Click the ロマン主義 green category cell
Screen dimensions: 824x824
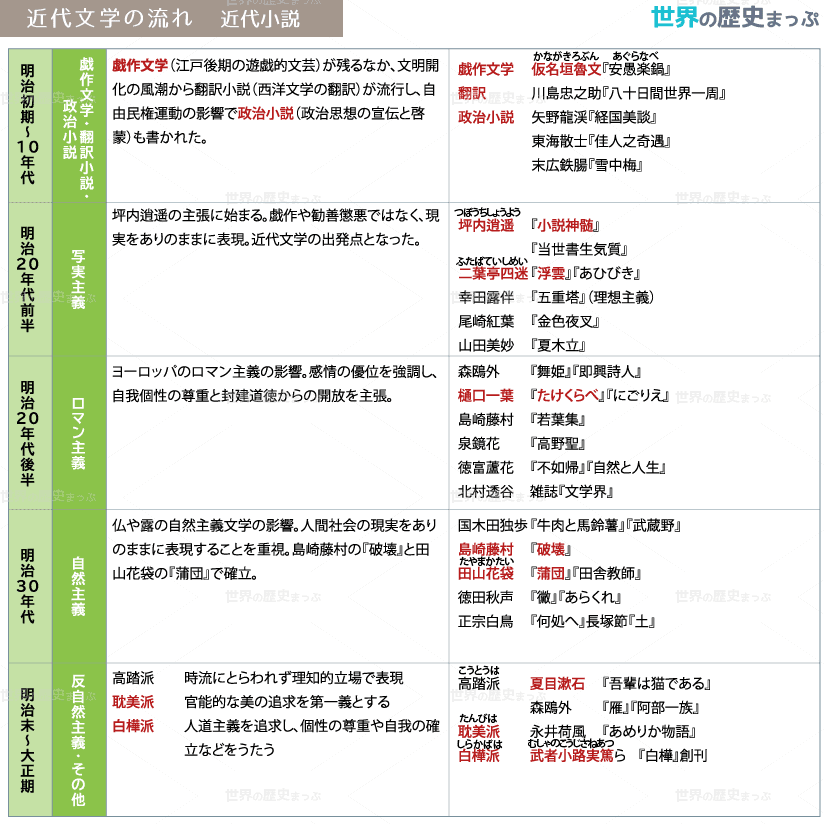click(x=79, y=432)
